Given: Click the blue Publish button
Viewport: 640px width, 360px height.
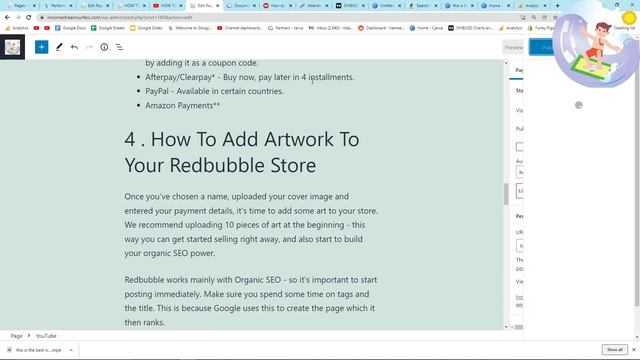Looking at the screenshot, I should [542, 47].
